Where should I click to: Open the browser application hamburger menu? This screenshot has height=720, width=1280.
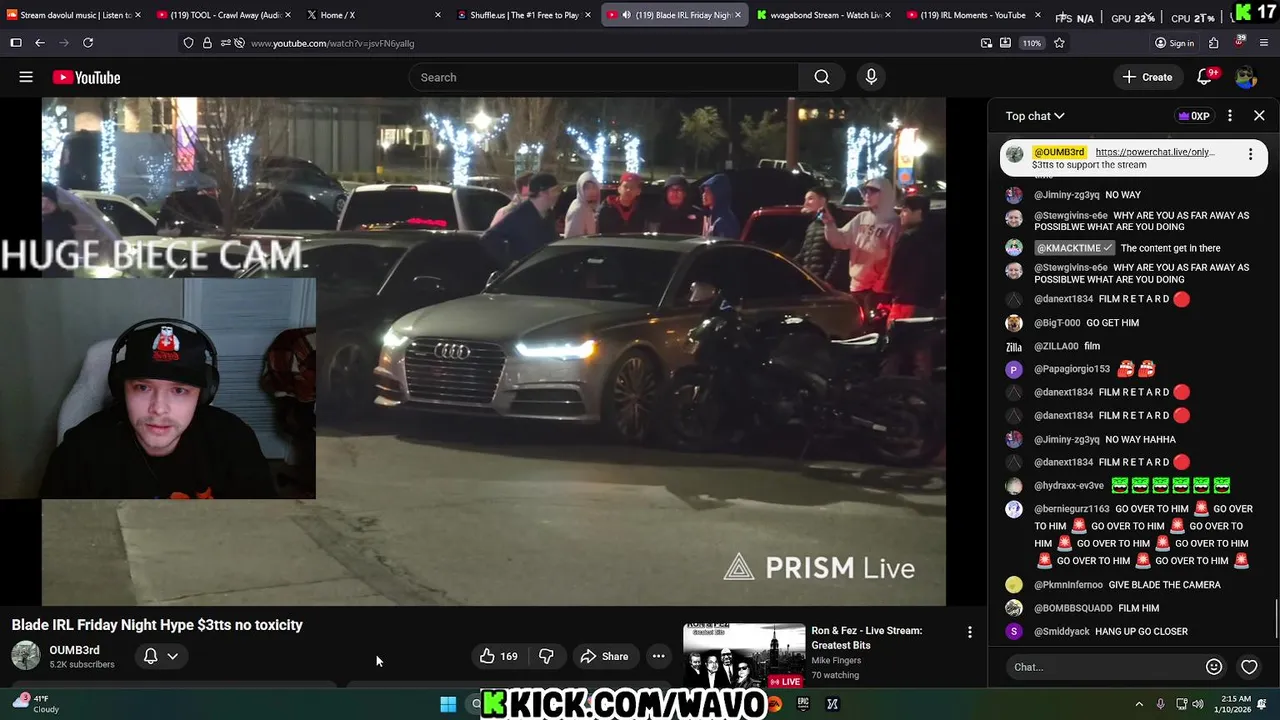(x=1264, y=43)
